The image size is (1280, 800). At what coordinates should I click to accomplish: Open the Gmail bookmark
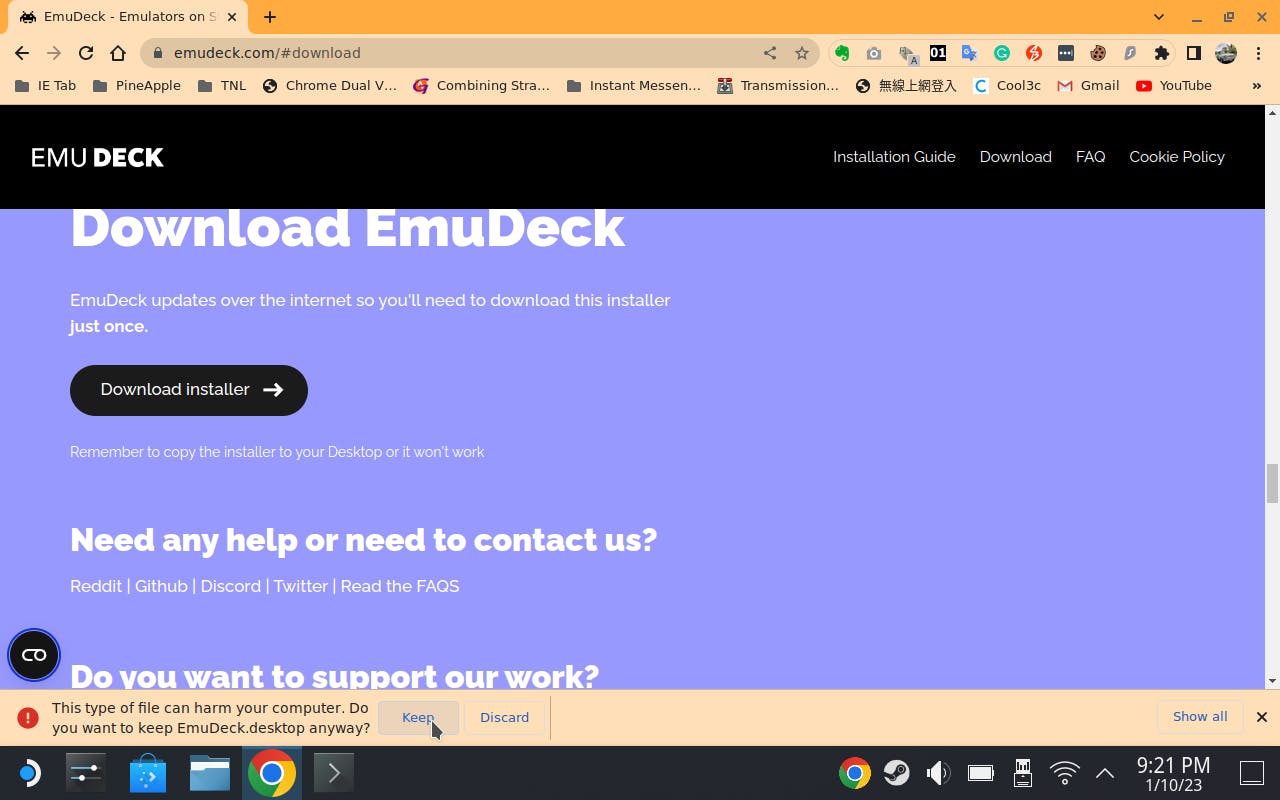[1089, 86]
